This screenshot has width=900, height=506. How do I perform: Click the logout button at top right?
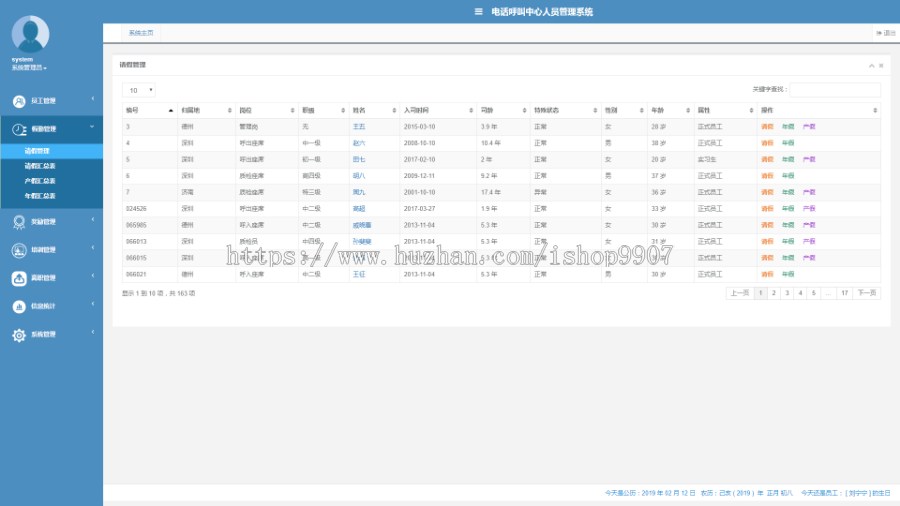(886, 33)
